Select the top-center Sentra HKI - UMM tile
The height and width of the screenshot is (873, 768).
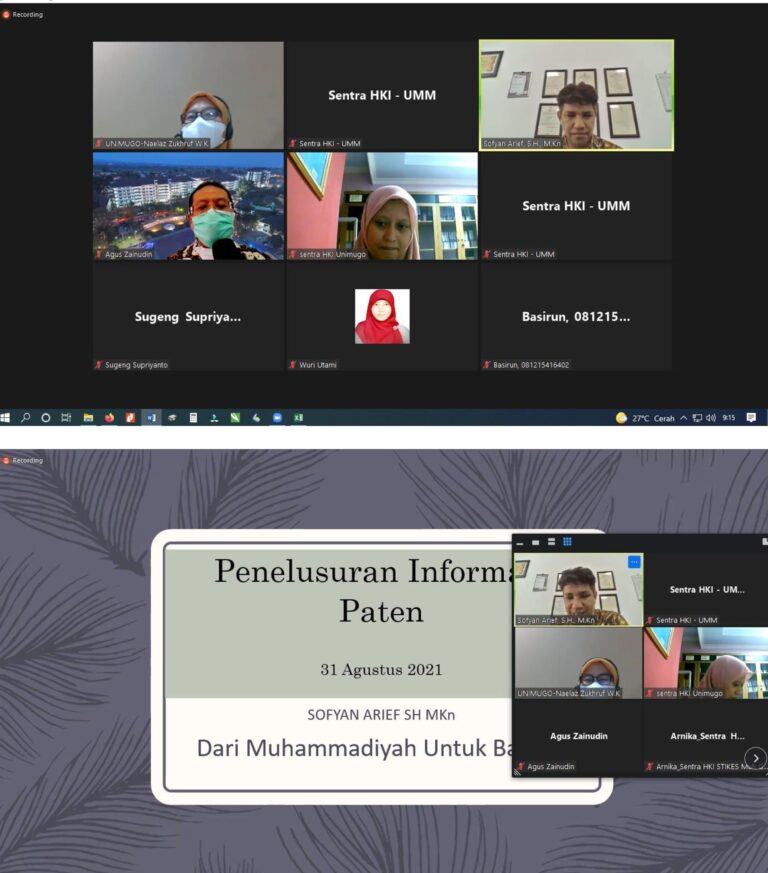(382, 95)
